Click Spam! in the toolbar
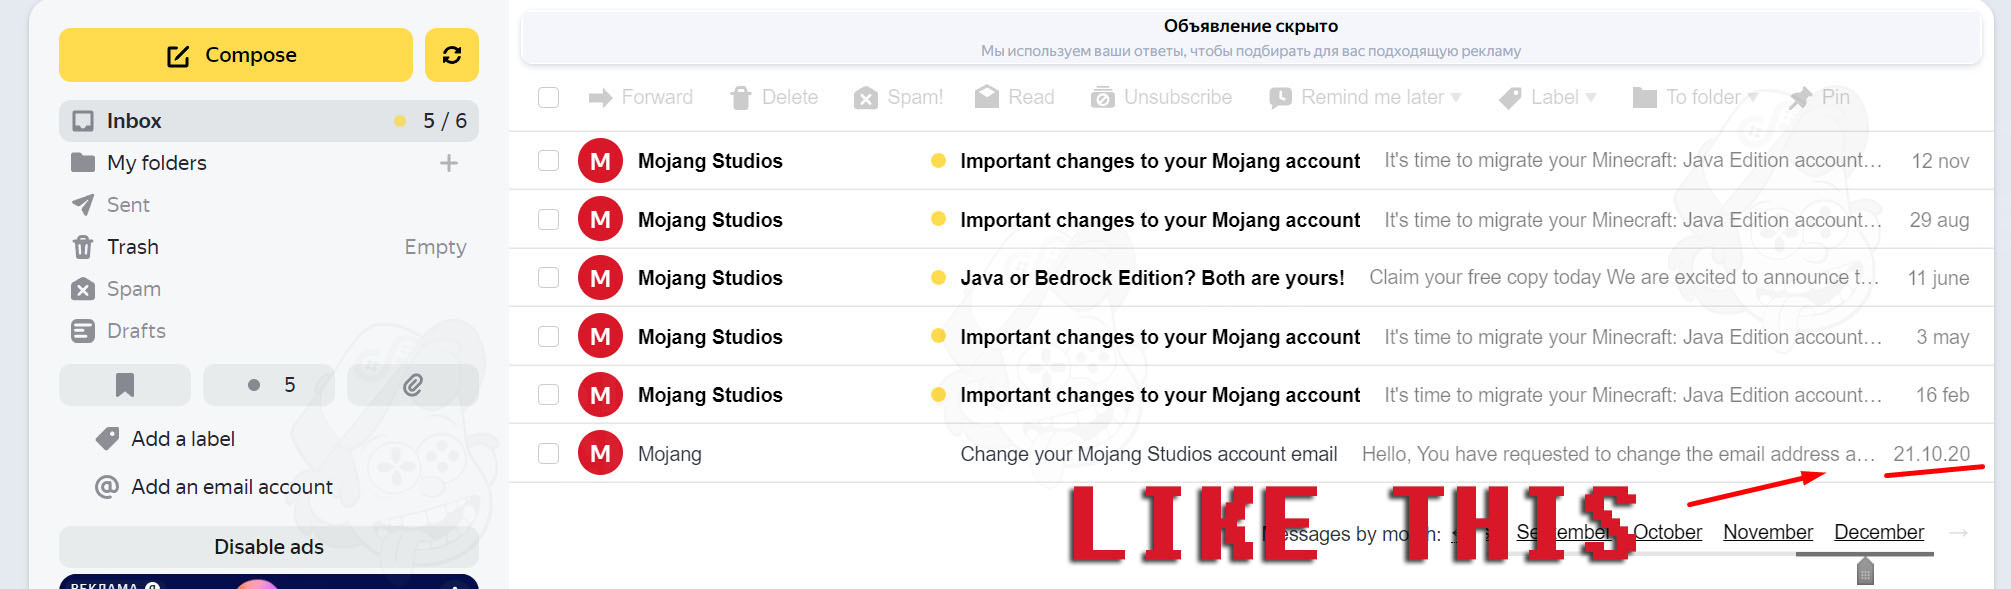This screenshot has width=2011, height=589. [x=898, y=97]
